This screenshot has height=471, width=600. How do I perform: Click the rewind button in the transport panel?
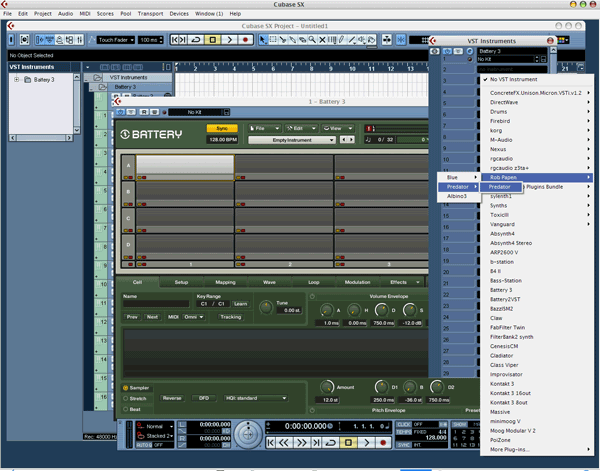(x=286, y=442)
